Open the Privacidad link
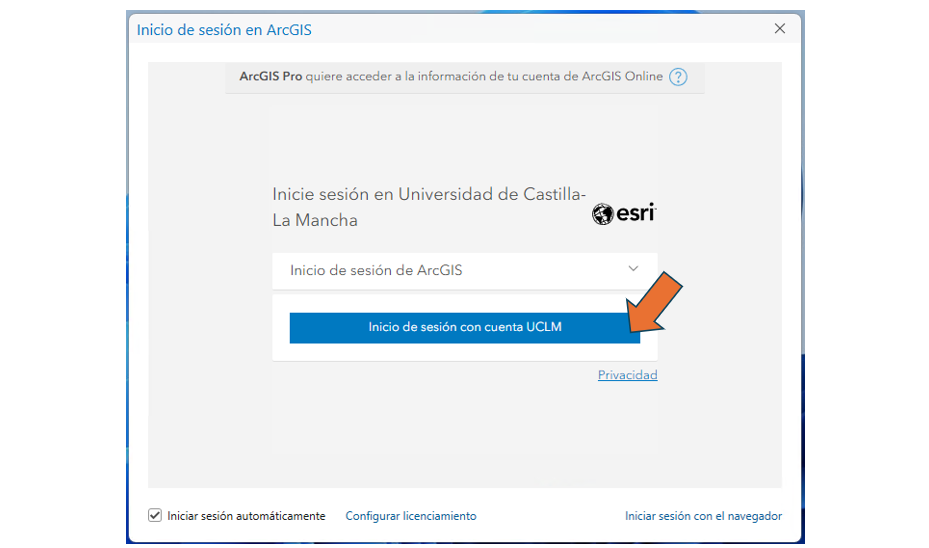 pyautogui.click(x=627, y=375)
